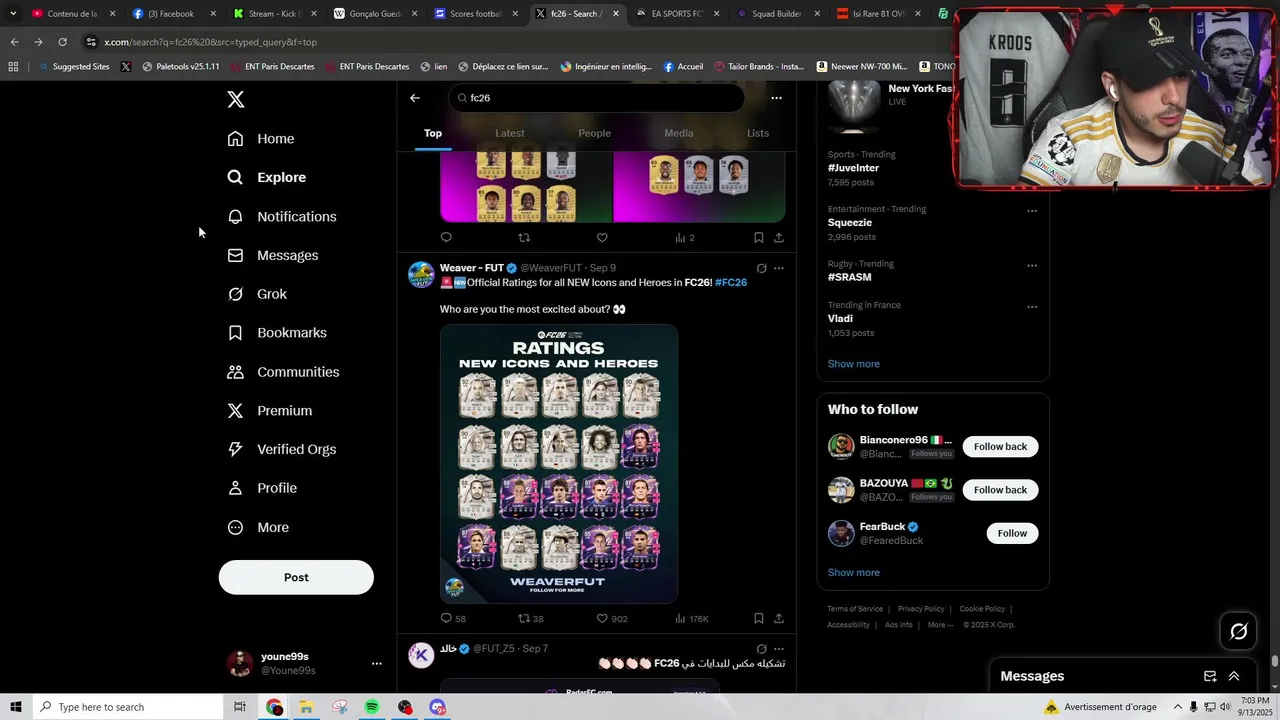Like the post with 2 views
1280x720 pixels.
point(602,238)
